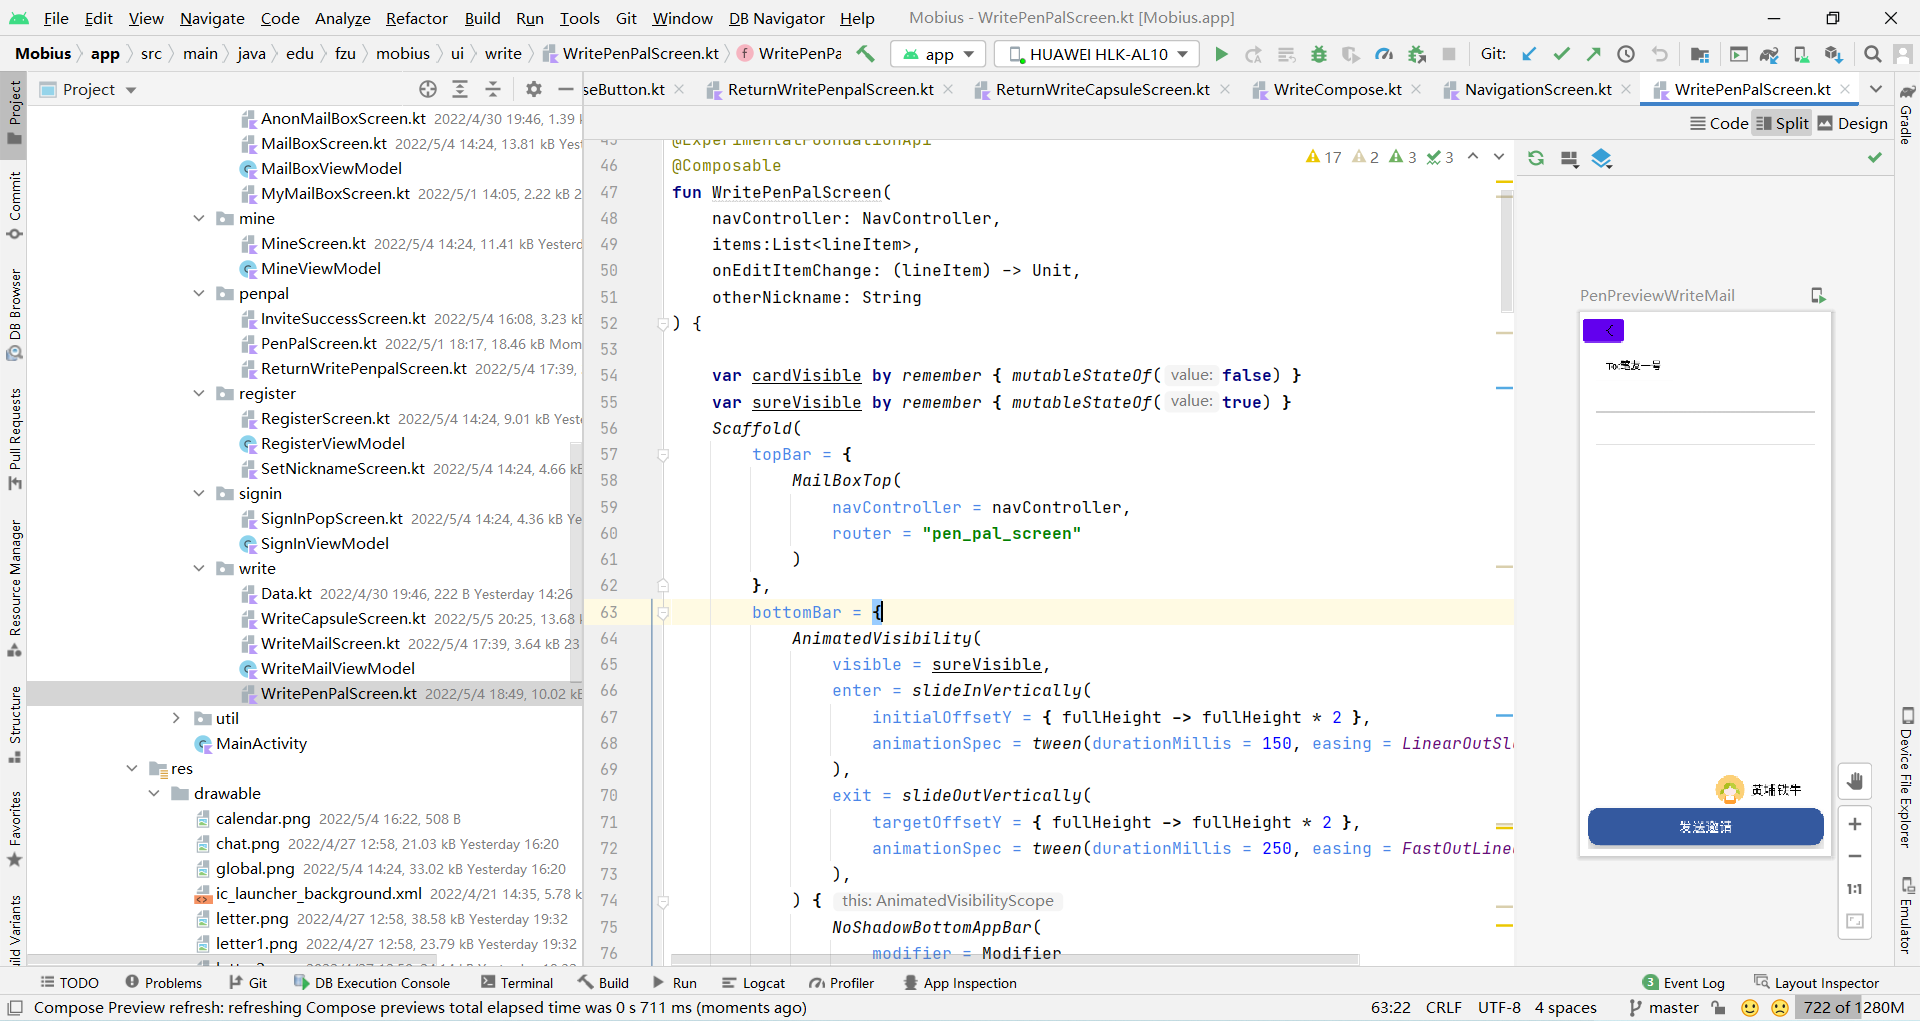Click the Make Project hammer icon
This screenshot has width=1920, height=1021.
point(866,54)
